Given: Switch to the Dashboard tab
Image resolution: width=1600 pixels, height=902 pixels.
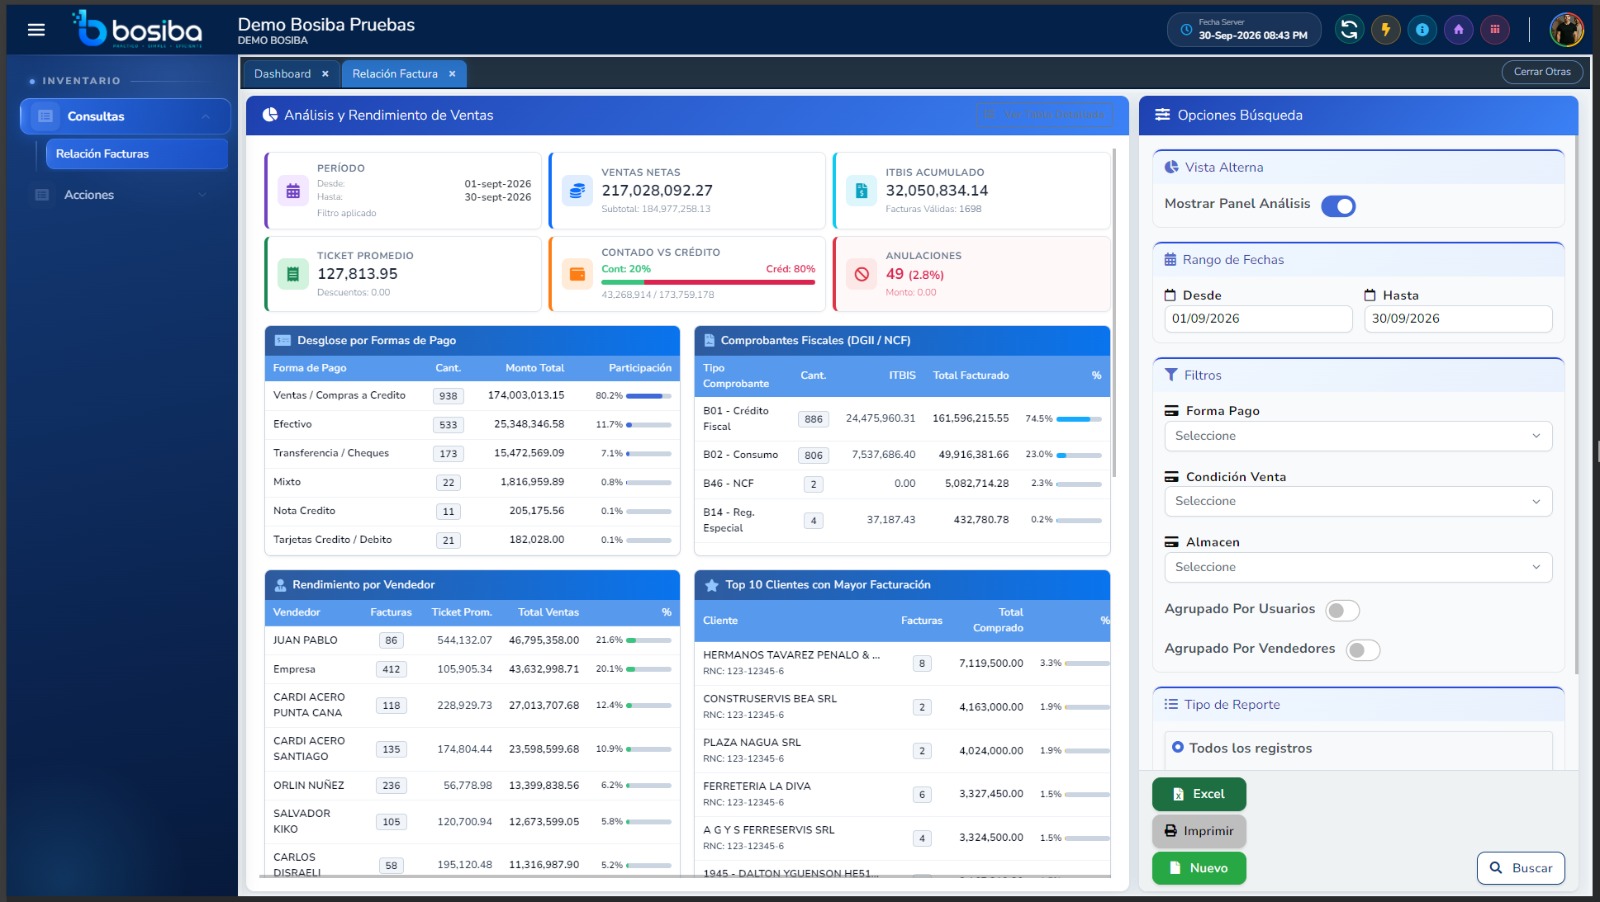Looking at the screenshot, I should click(282, 74).
